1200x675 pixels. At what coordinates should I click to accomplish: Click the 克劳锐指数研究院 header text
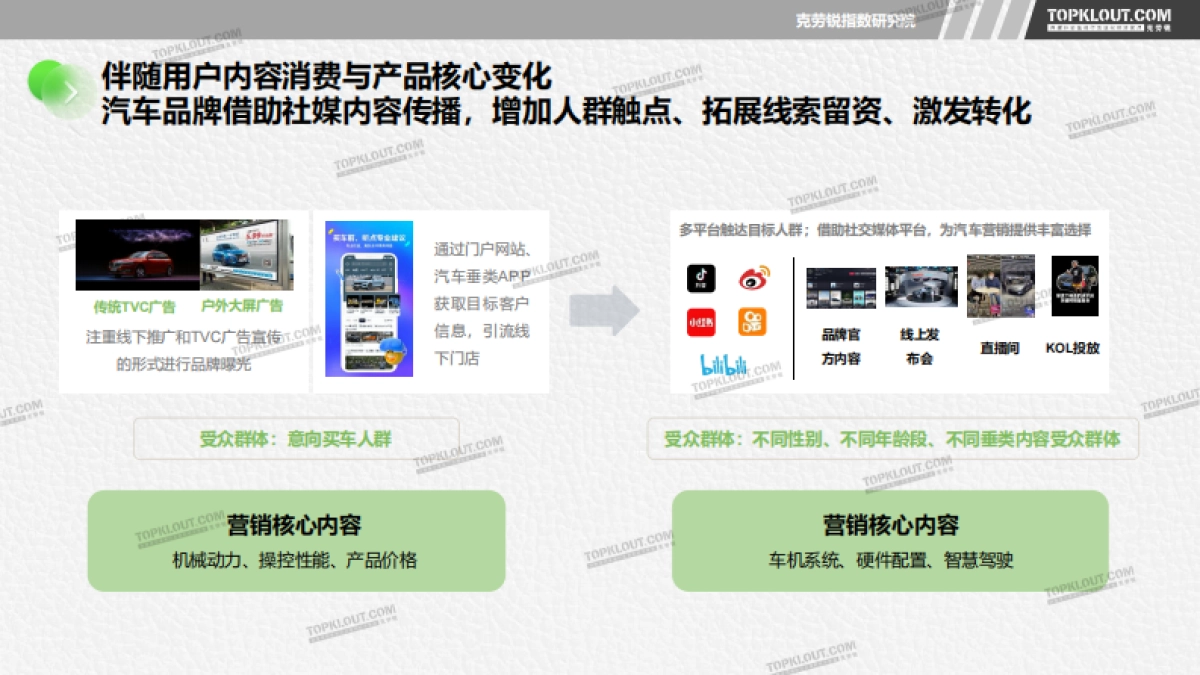pos(855,17)
